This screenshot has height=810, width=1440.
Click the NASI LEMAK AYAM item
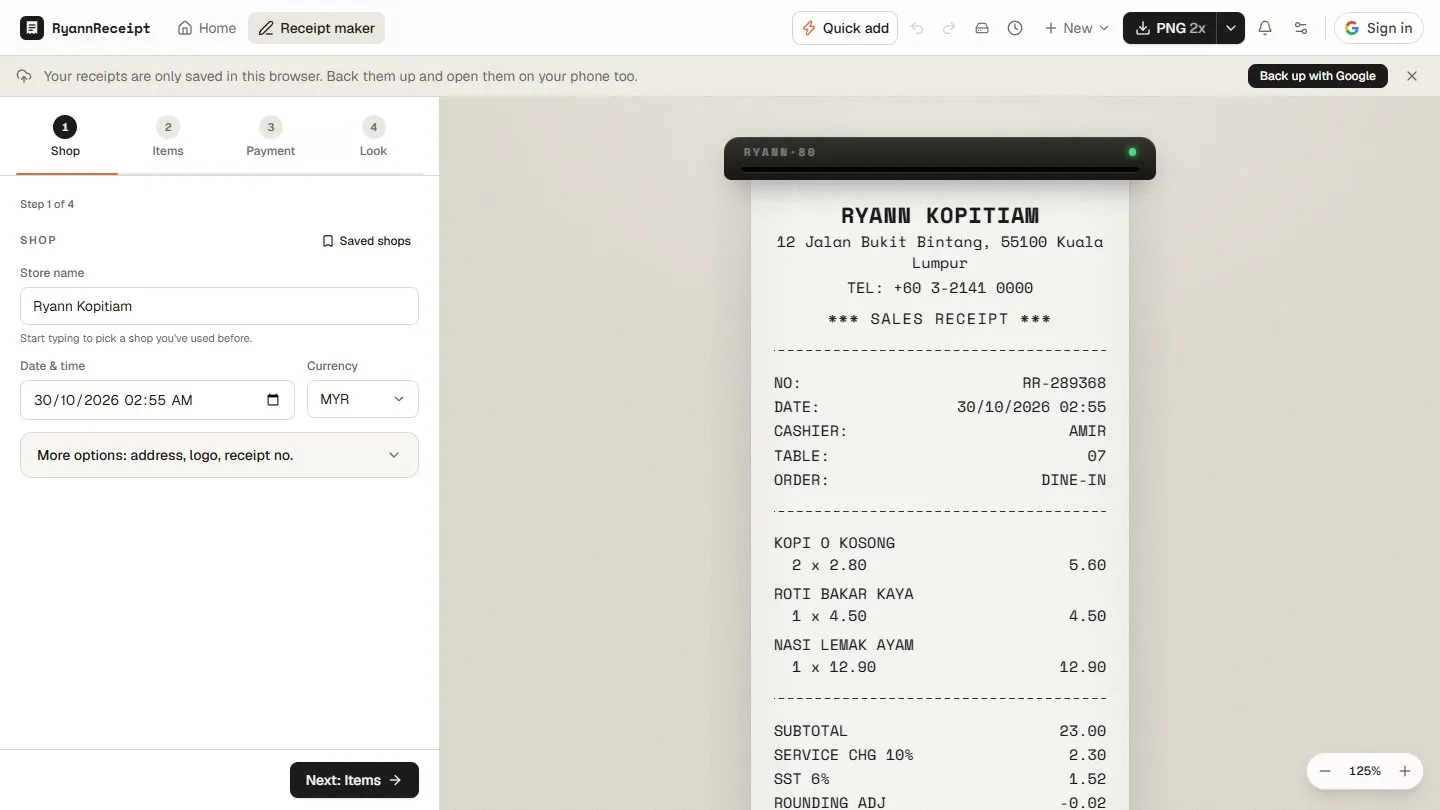tap(844, 645)
